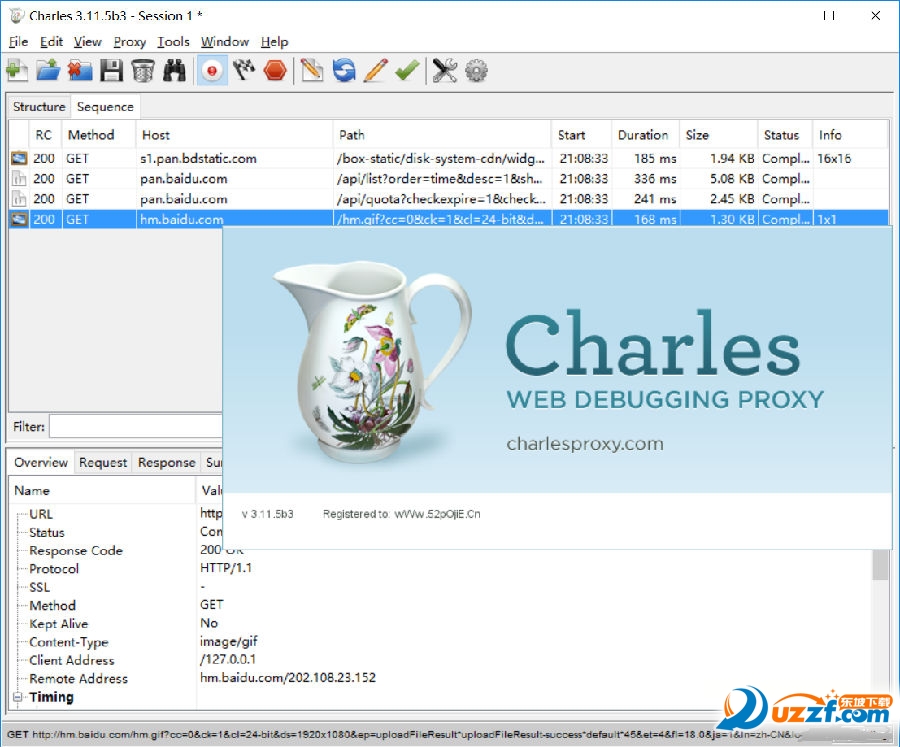Image resolution: width=900 pixels, height=747 pixels.
Task: Select the Client Address row
Action: [x=72, y=660]
